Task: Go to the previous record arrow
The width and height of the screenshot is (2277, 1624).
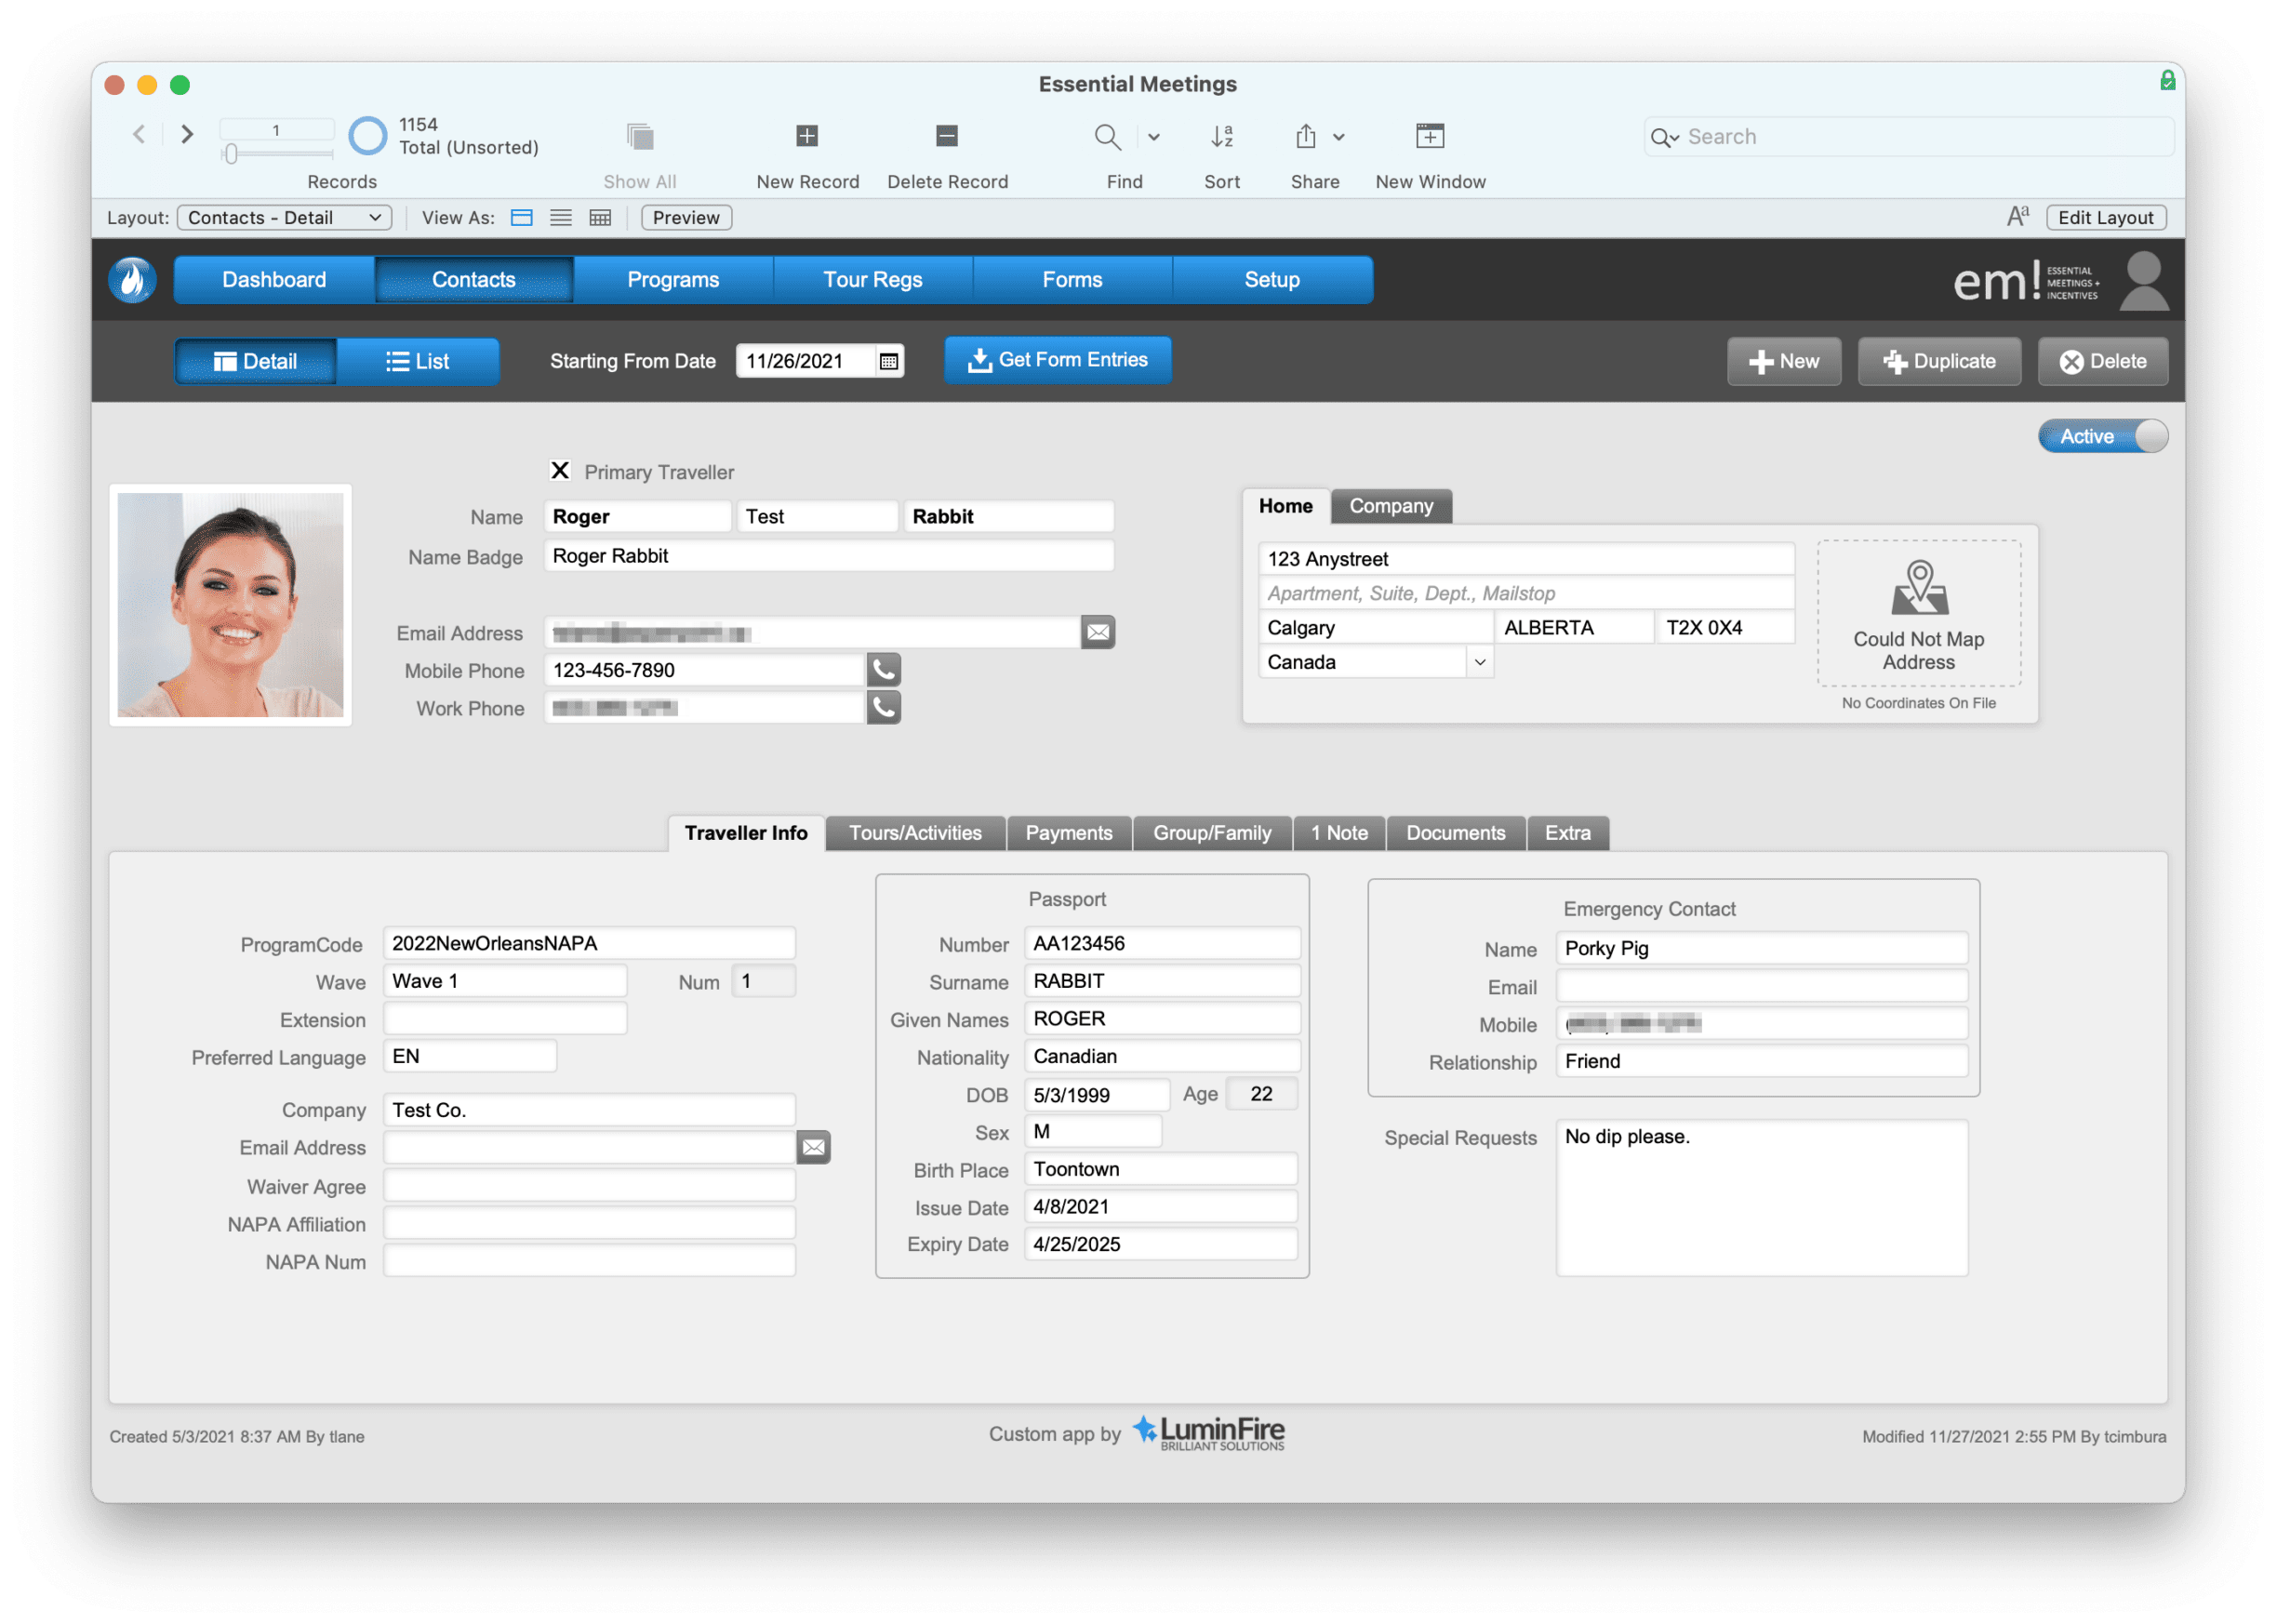Action: click(139, 134)
